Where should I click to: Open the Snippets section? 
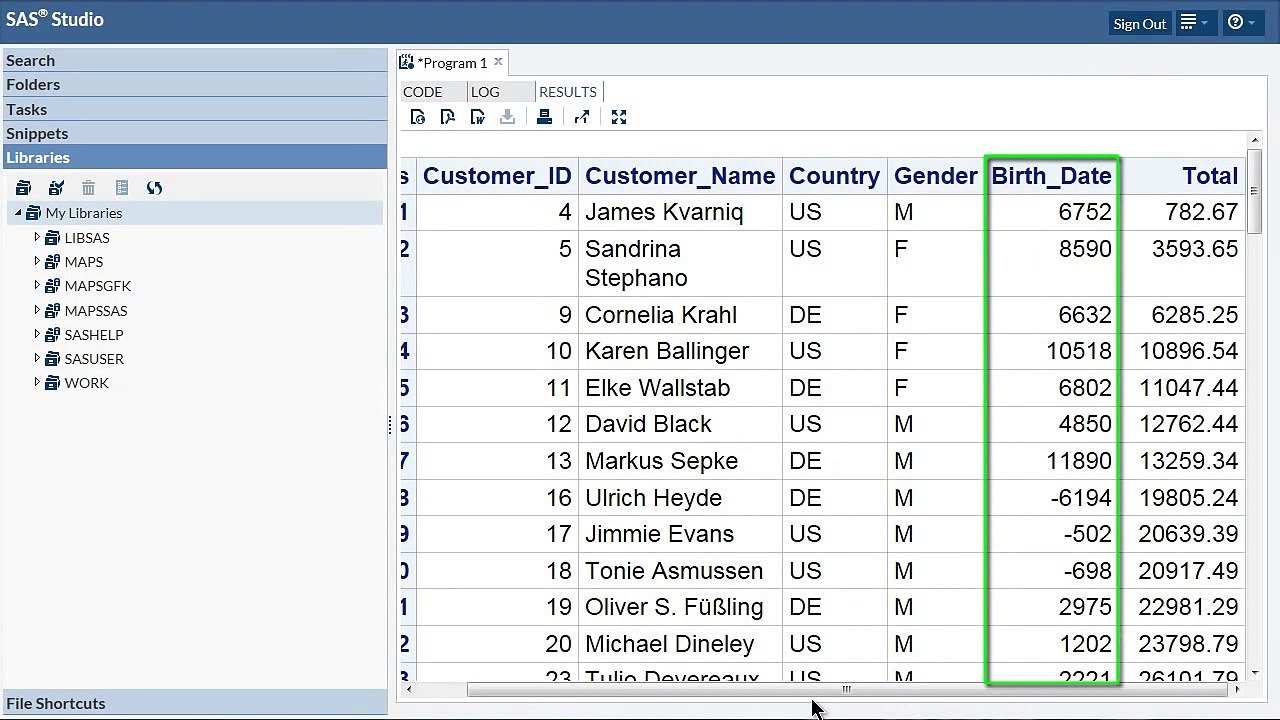pyautogui.click(x=194, y=133)
